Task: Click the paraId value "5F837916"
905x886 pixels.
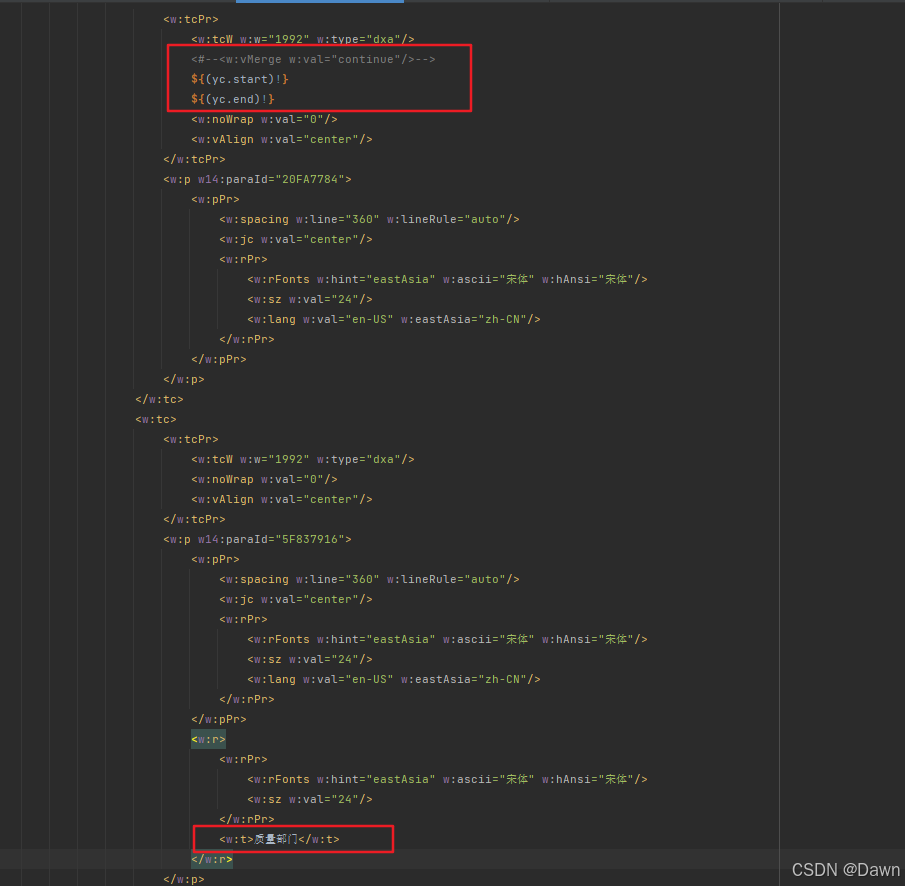Action: 309,539
